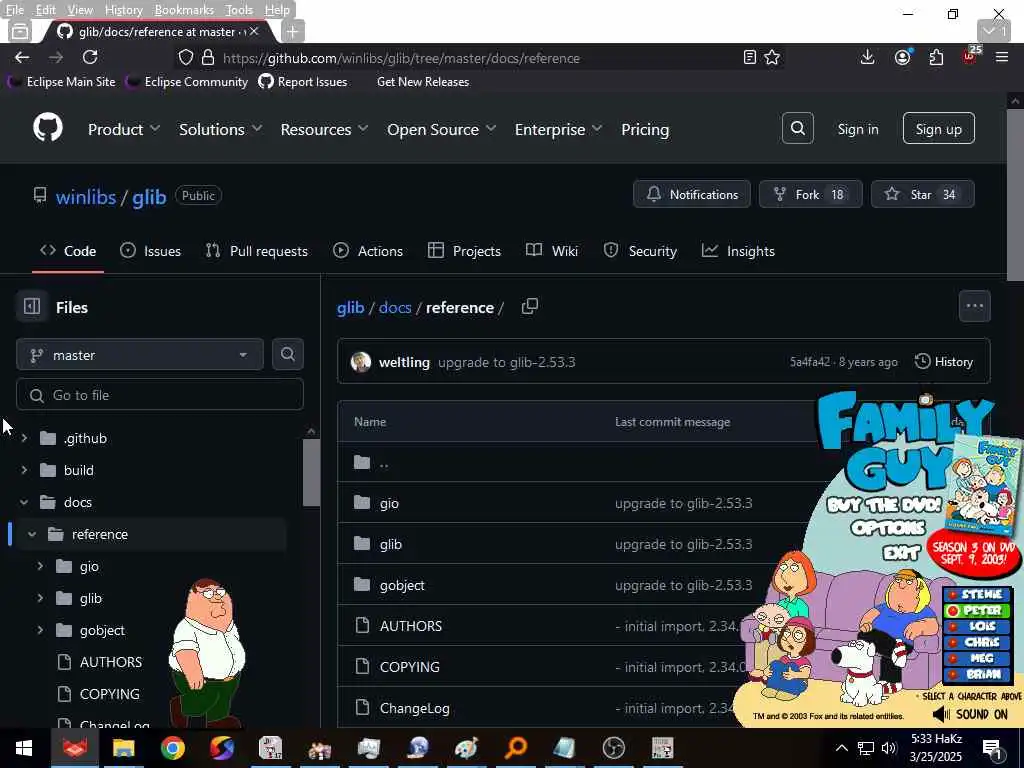Click the tracking protection shield icon
1024x768 pixels.
pos(186,57)
